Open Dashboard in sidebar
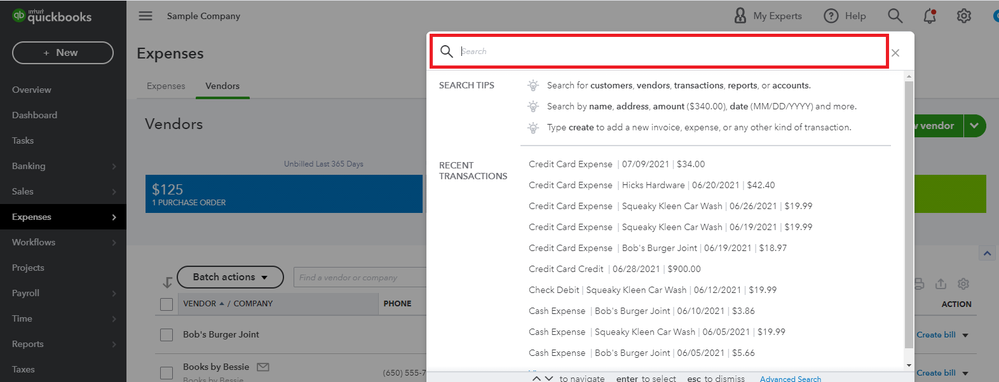 coord(34,115)
